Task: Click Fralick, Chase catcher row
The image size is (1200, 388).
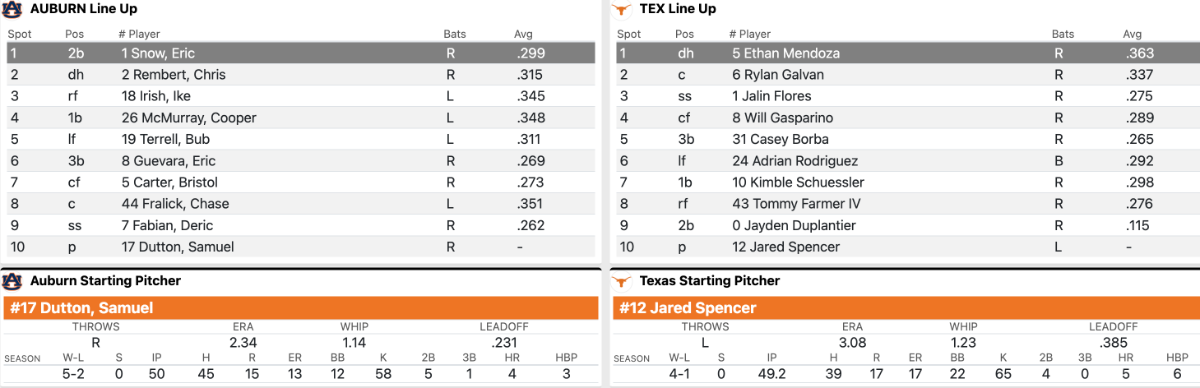Action: pos(300,204)
